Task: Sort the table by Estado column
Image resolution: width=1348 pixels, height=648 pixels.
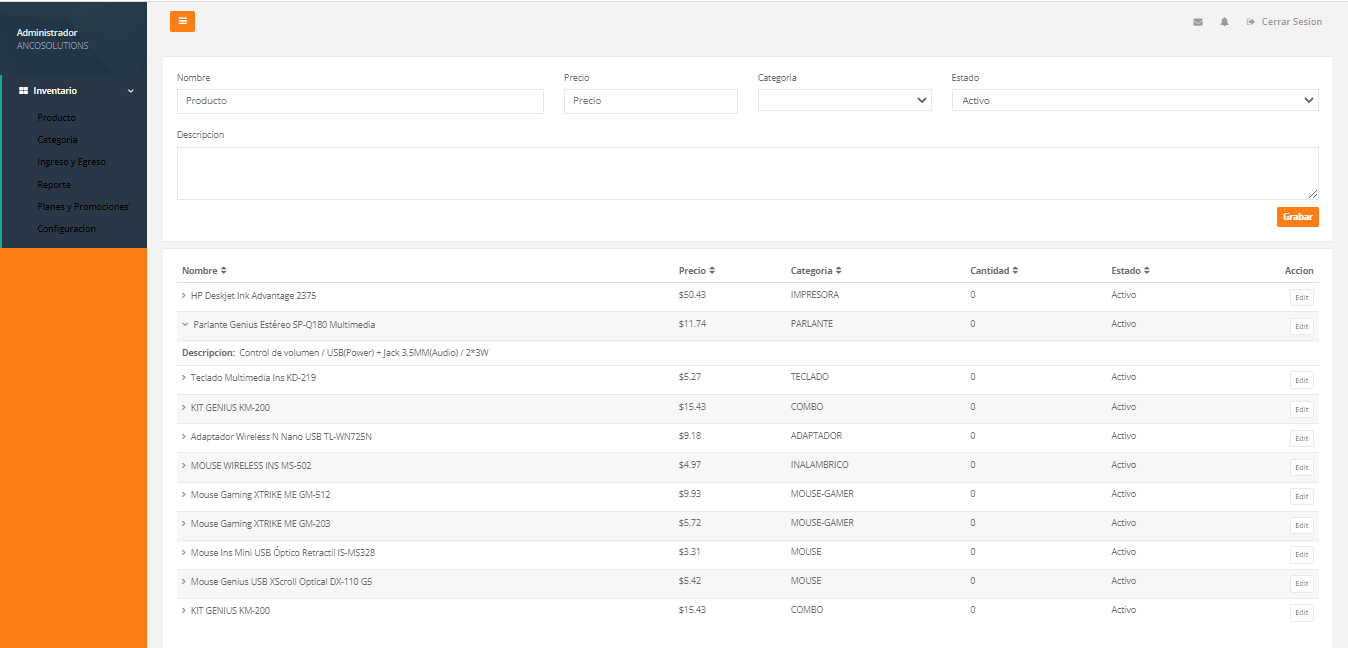Action: pyautogui.click(x=1130, y=271)
